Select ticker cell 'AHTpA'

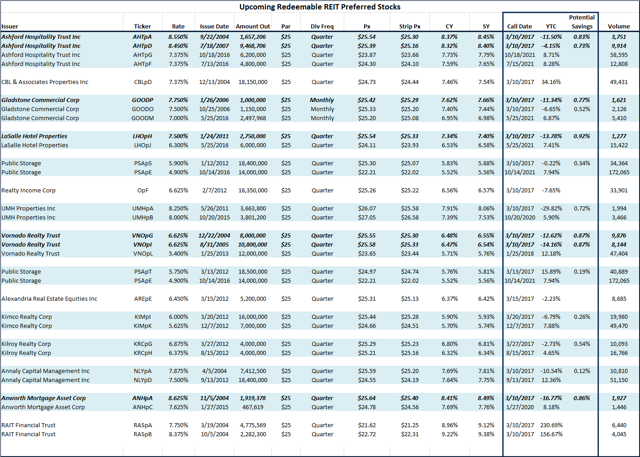pos(142,37)
